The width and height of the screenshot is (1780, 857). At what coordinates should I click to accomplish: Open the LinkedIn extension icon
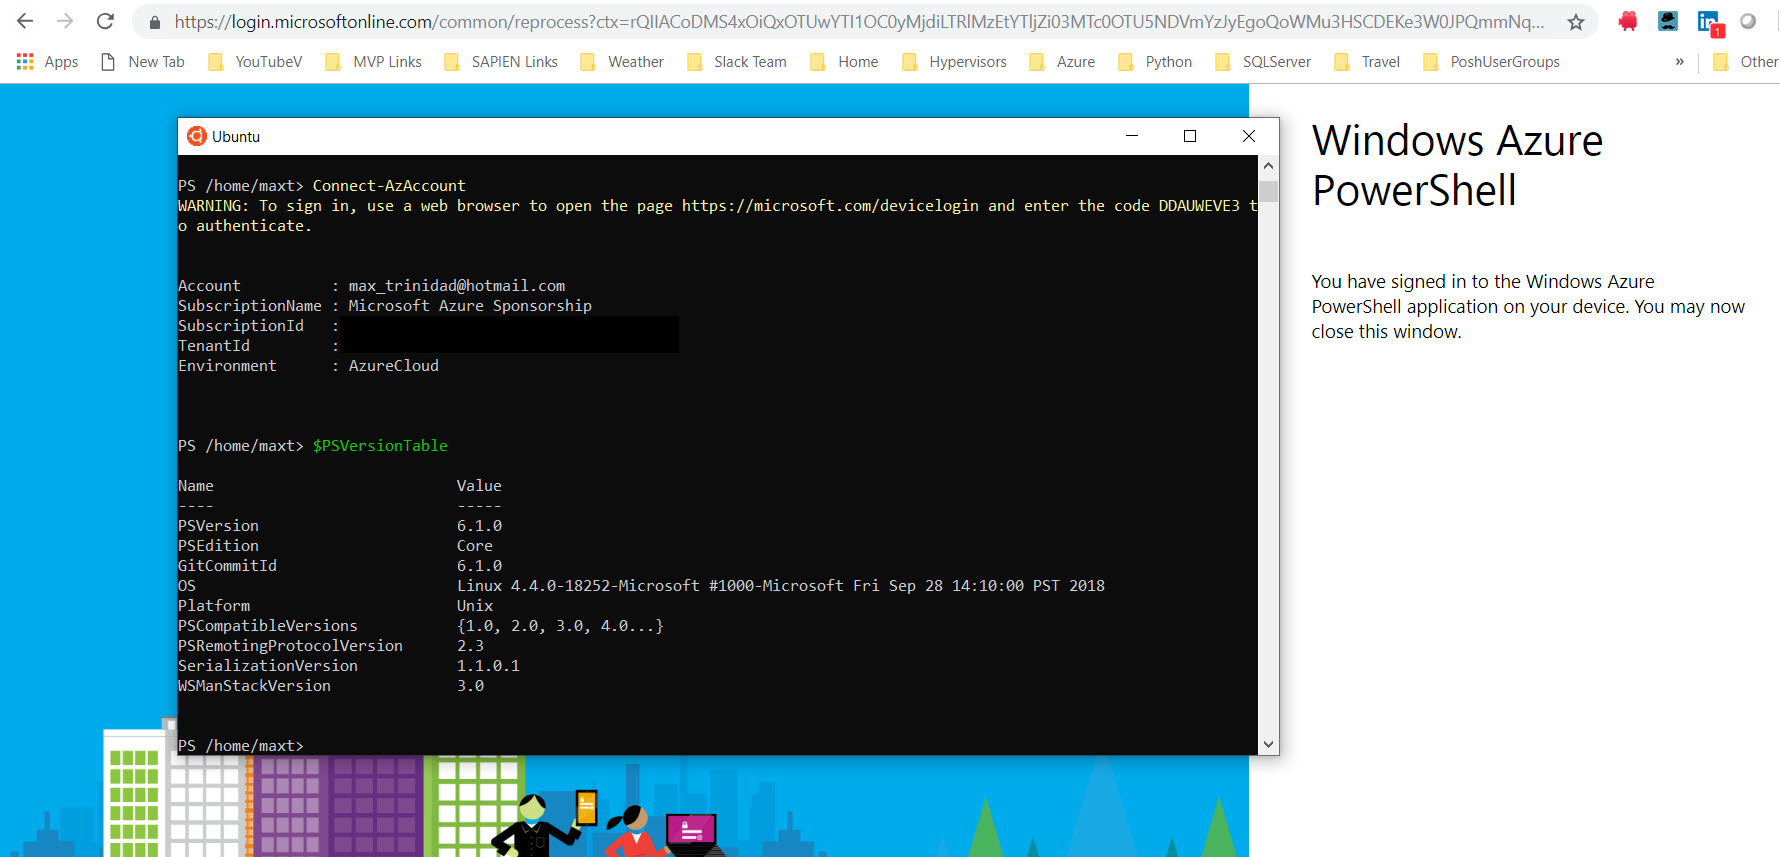pyautogui.click(x=1709, y=22)
